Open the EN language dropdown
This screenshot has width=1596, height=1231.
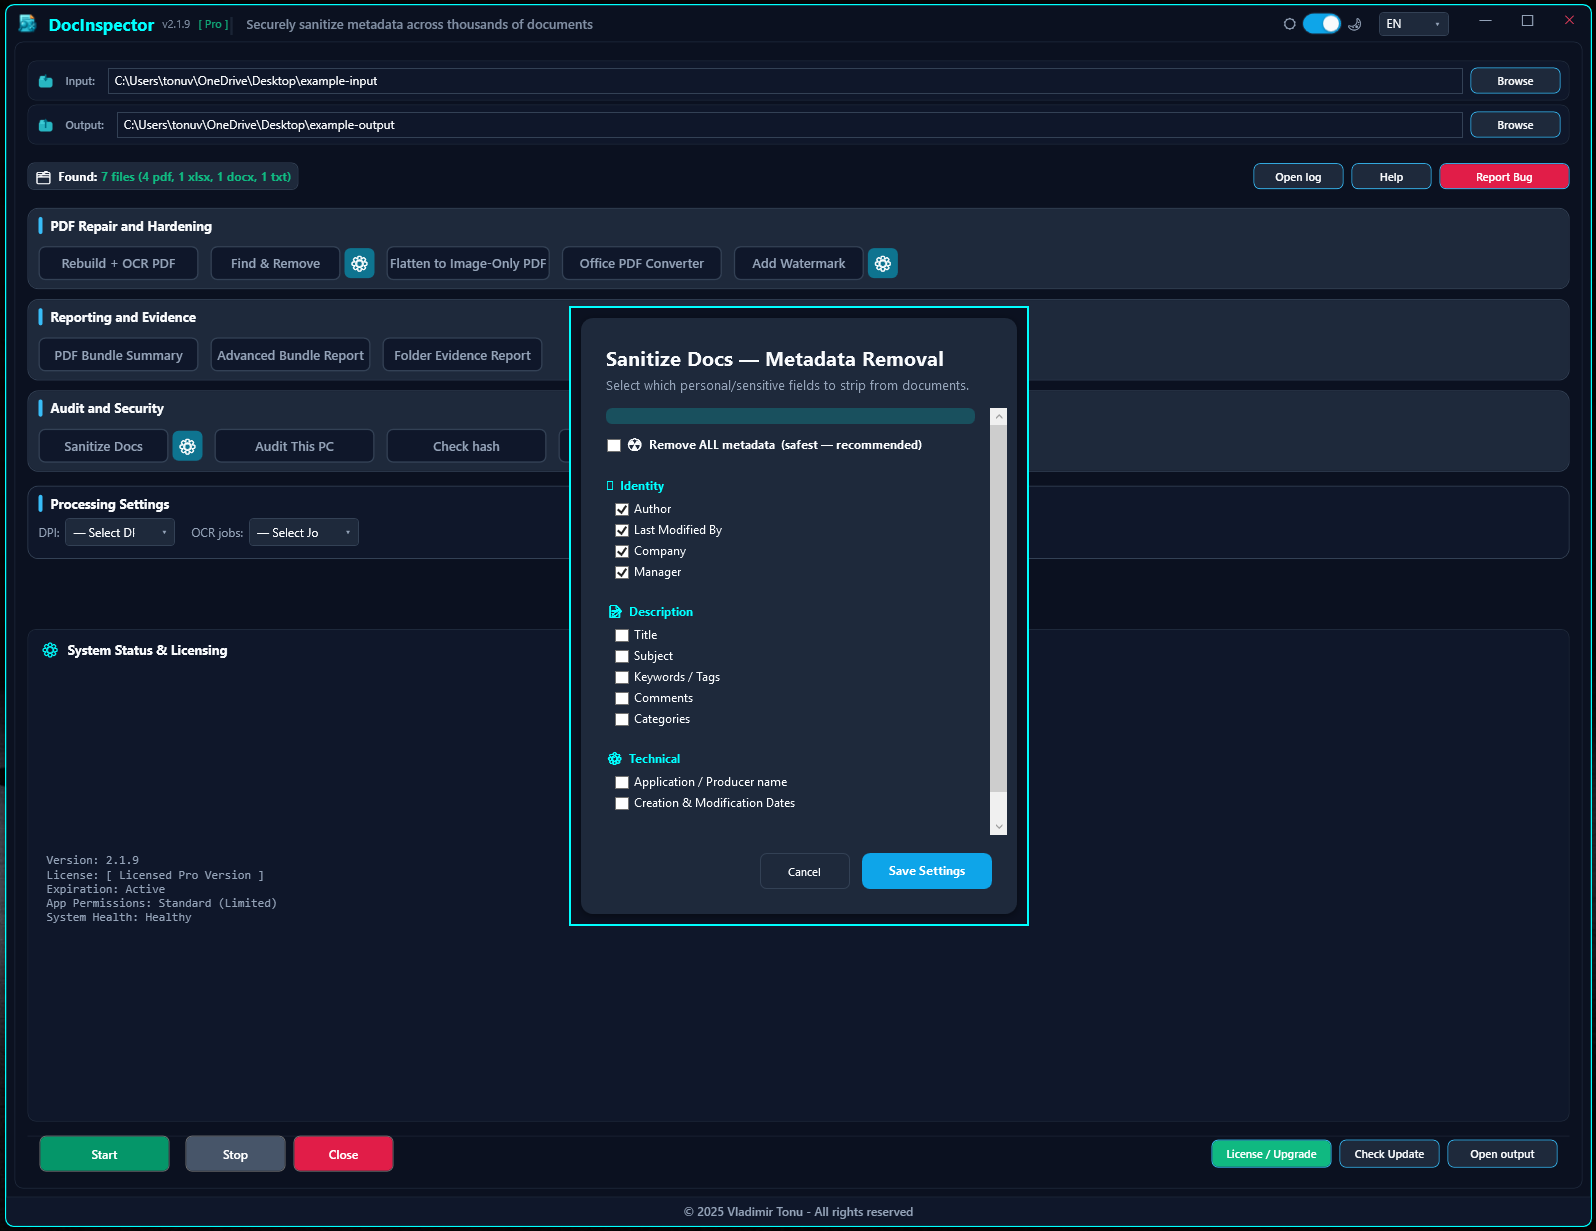(x=1413, y=24)
